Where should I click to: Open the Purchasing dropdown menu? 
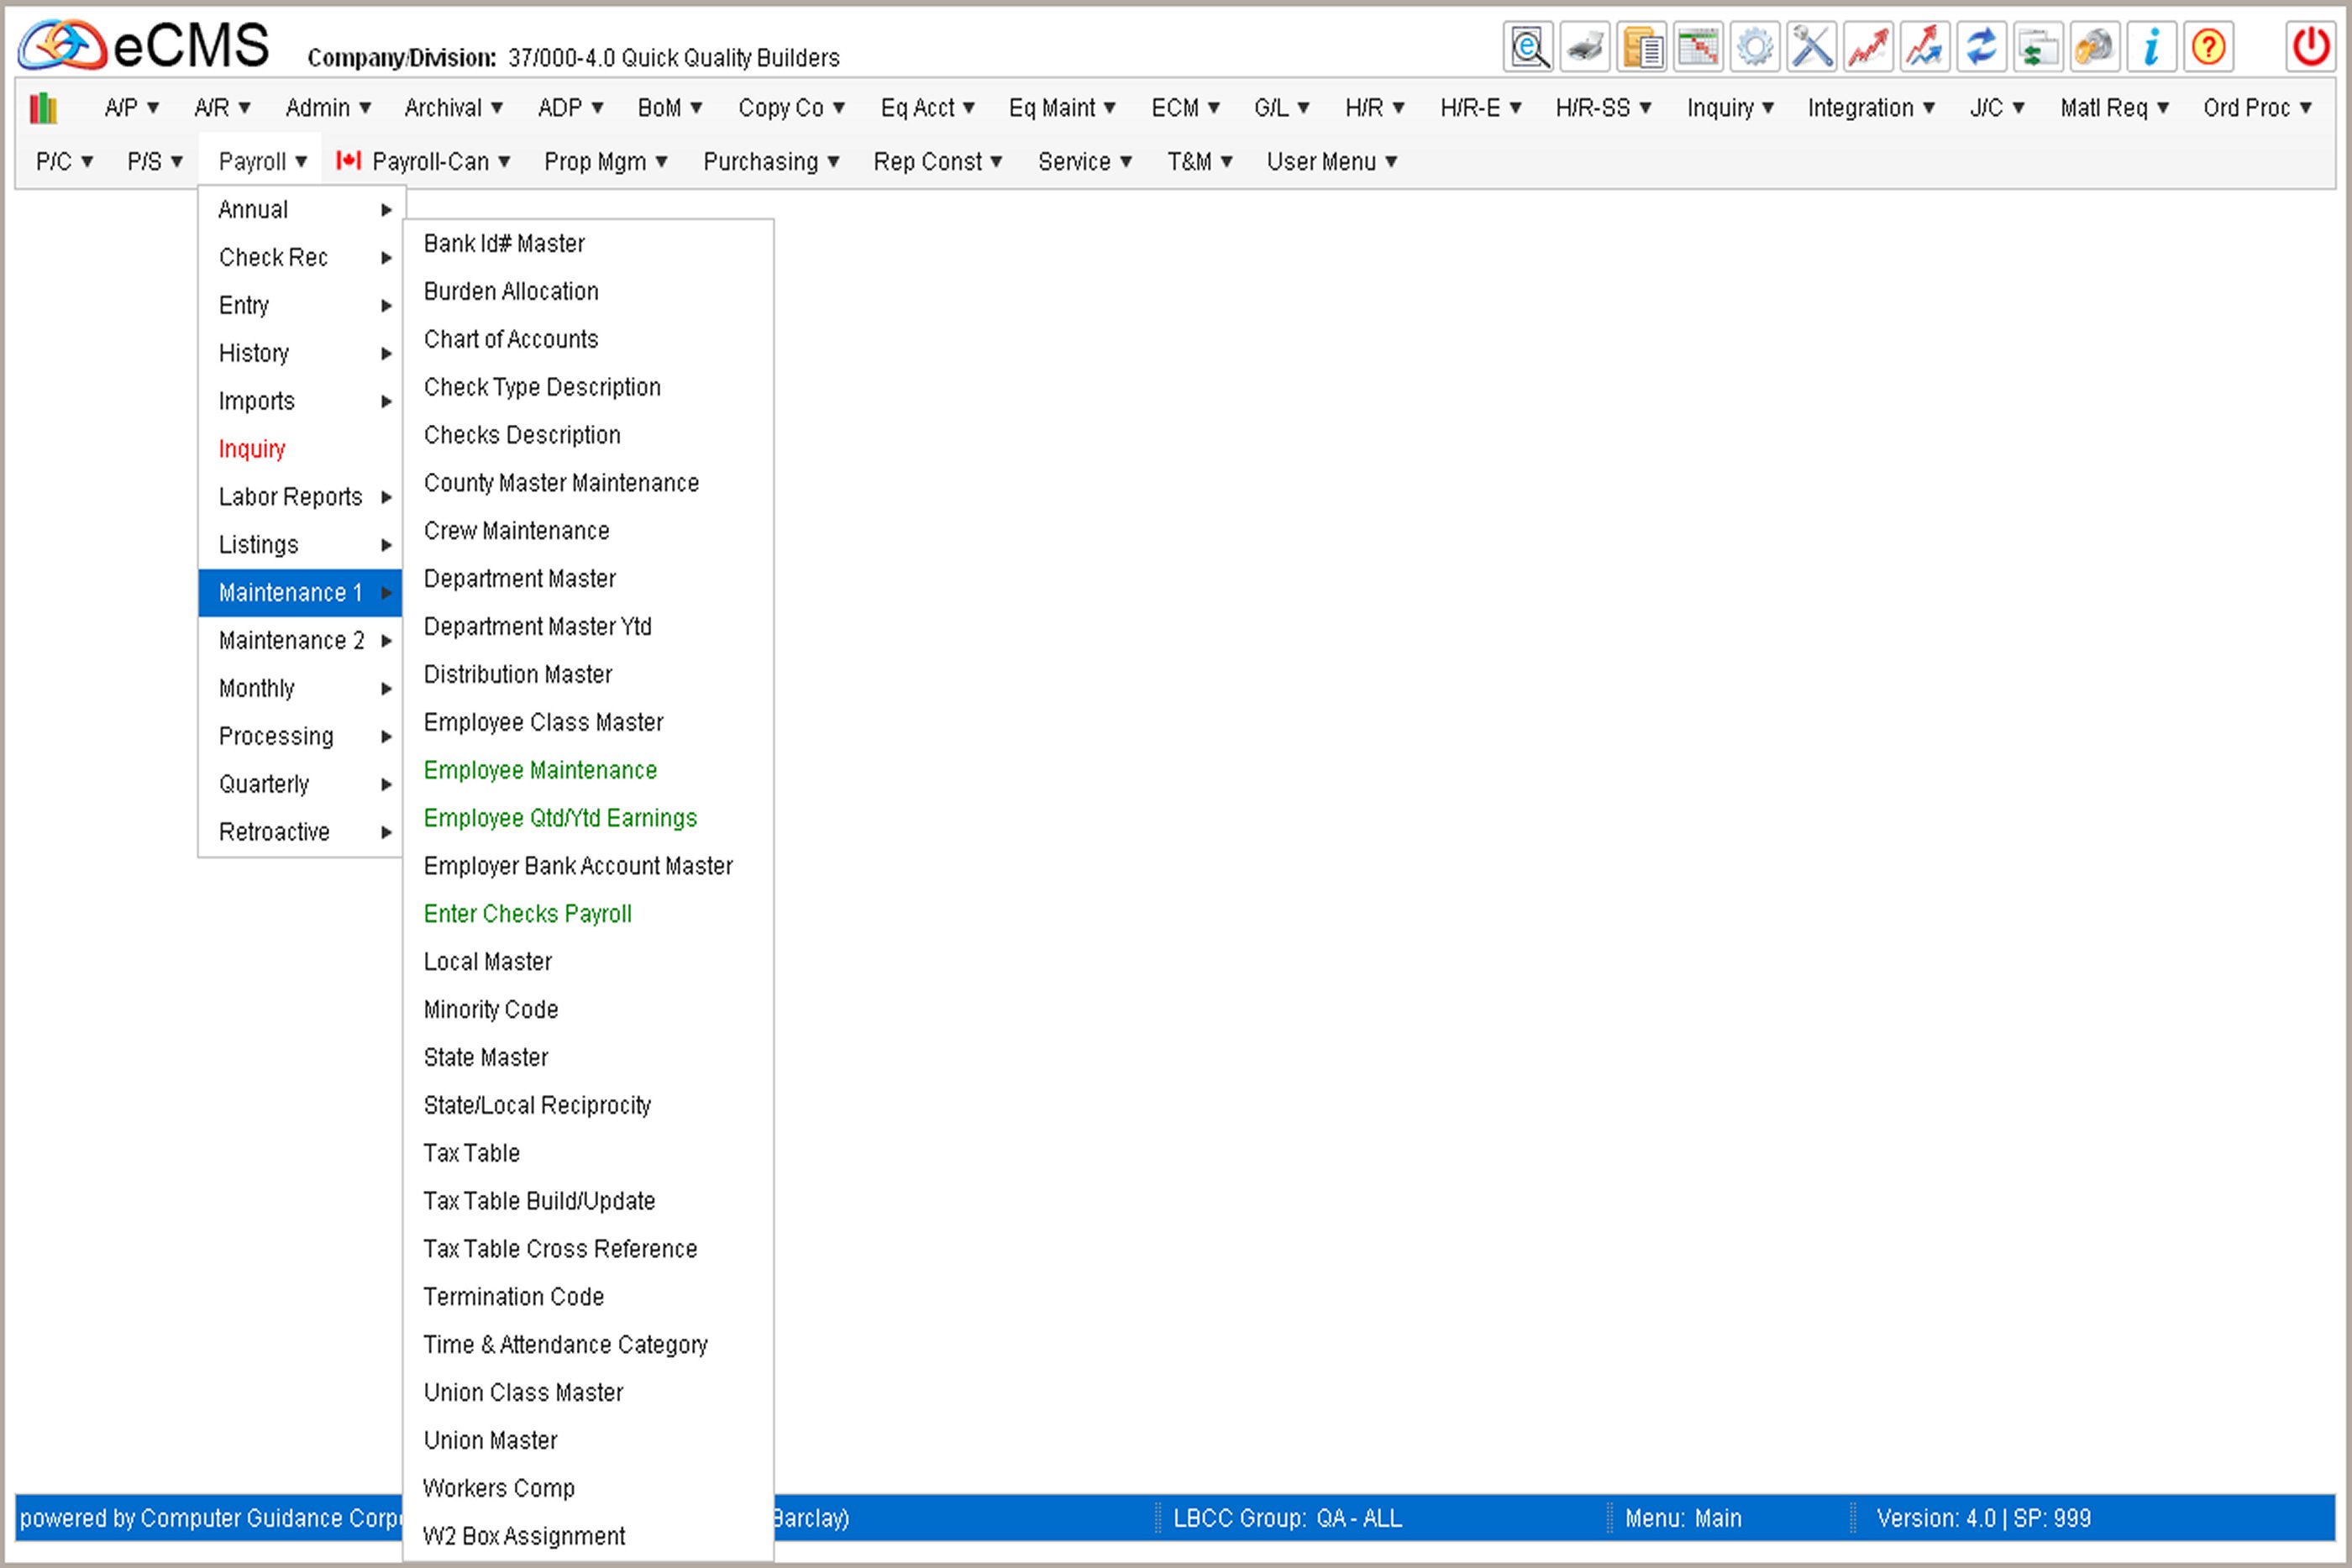770,162
